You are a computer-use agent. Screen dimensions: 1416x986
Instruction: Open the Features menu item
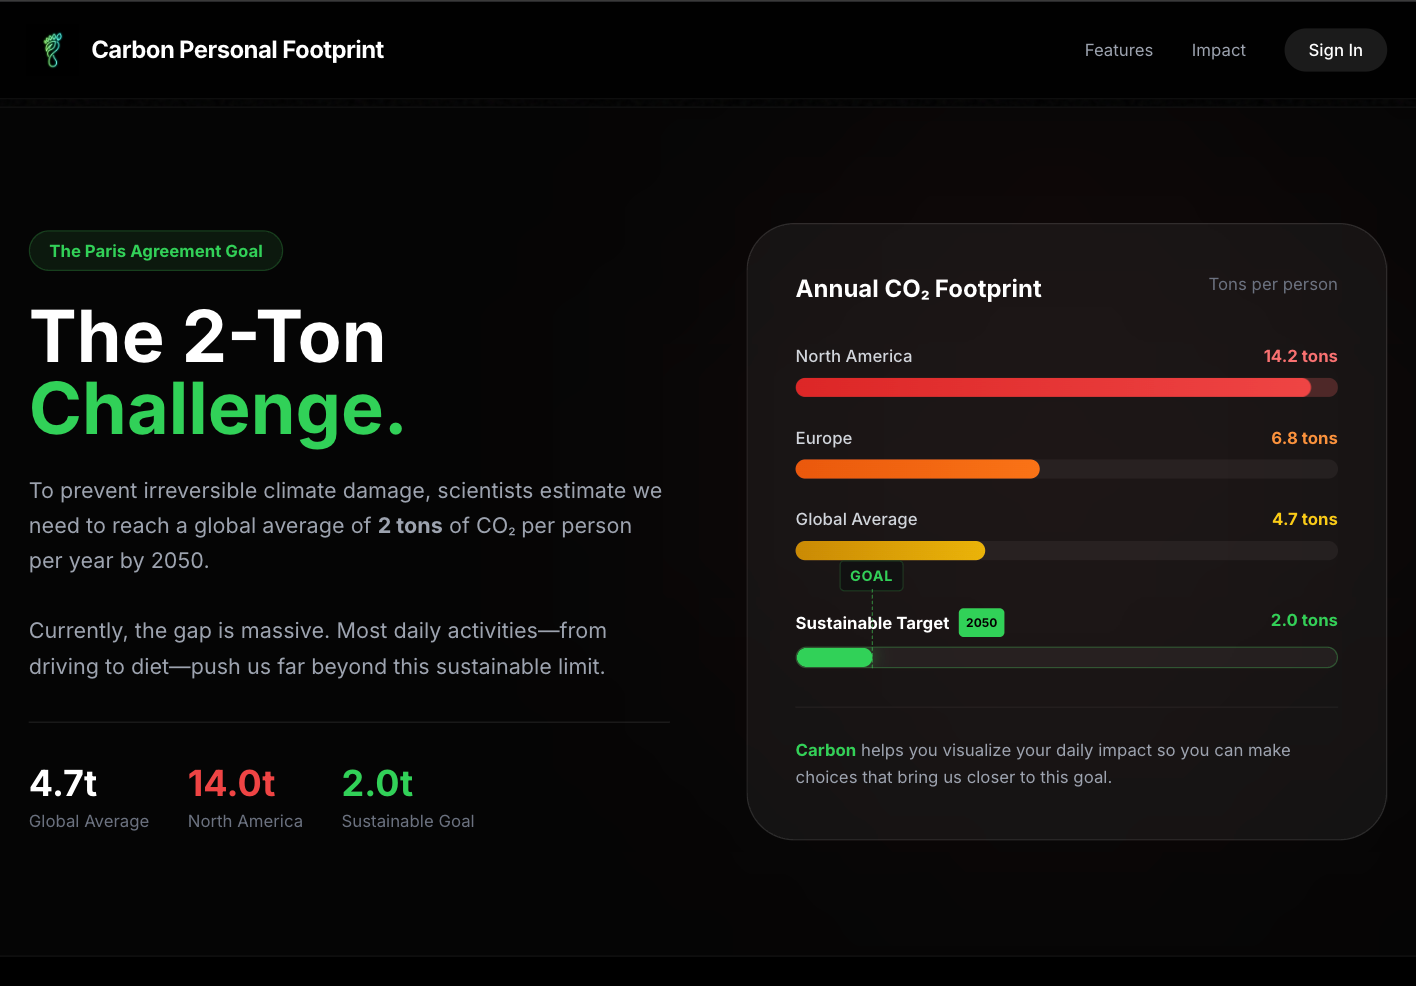point(1118,50)
